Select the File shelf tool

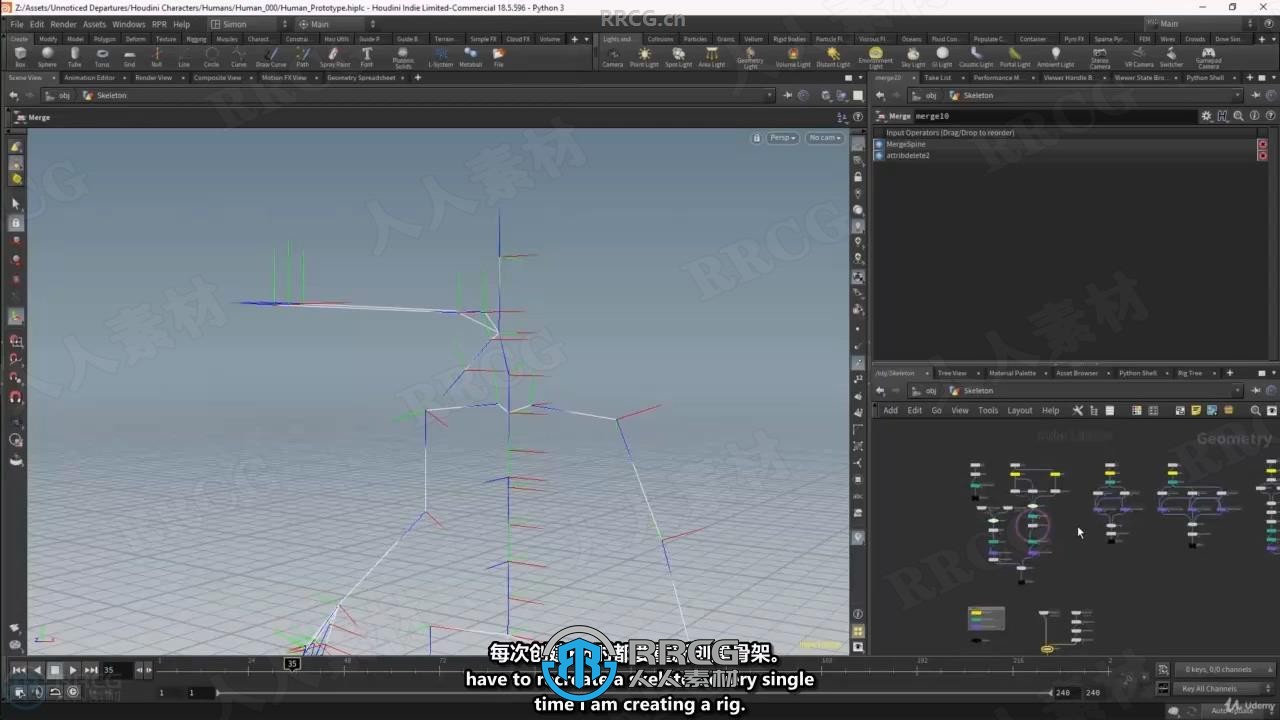point(498,57)
